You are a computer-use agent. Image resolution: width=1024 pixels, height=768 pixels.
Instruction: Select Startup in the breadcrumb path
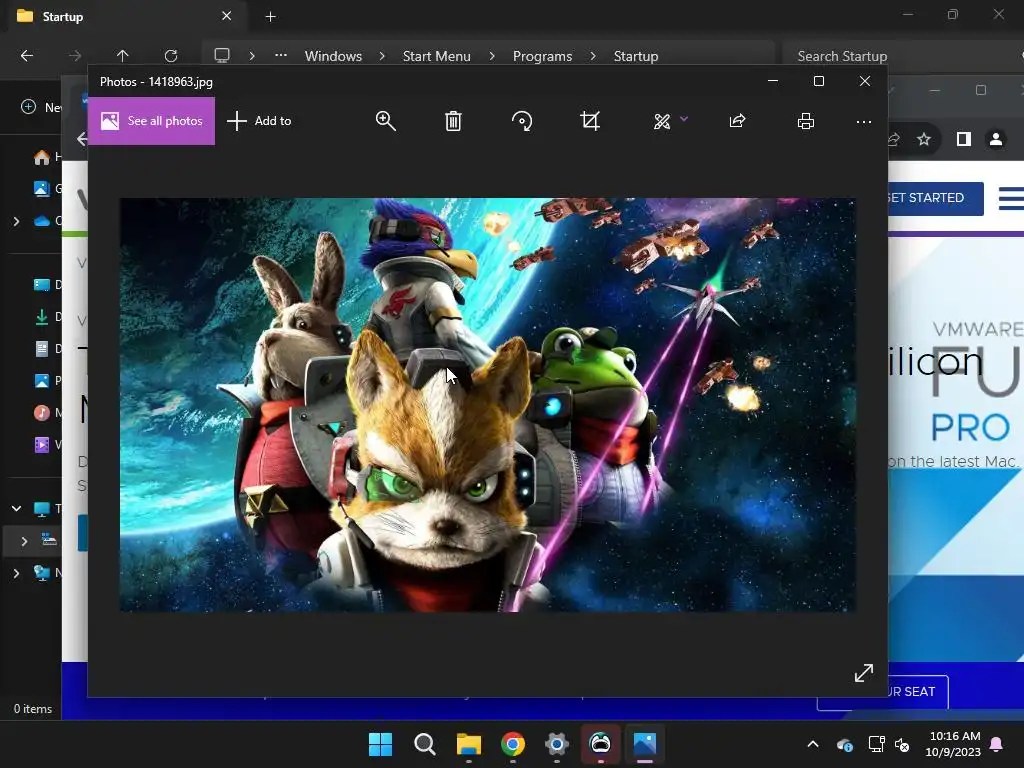tap(635, 56)
